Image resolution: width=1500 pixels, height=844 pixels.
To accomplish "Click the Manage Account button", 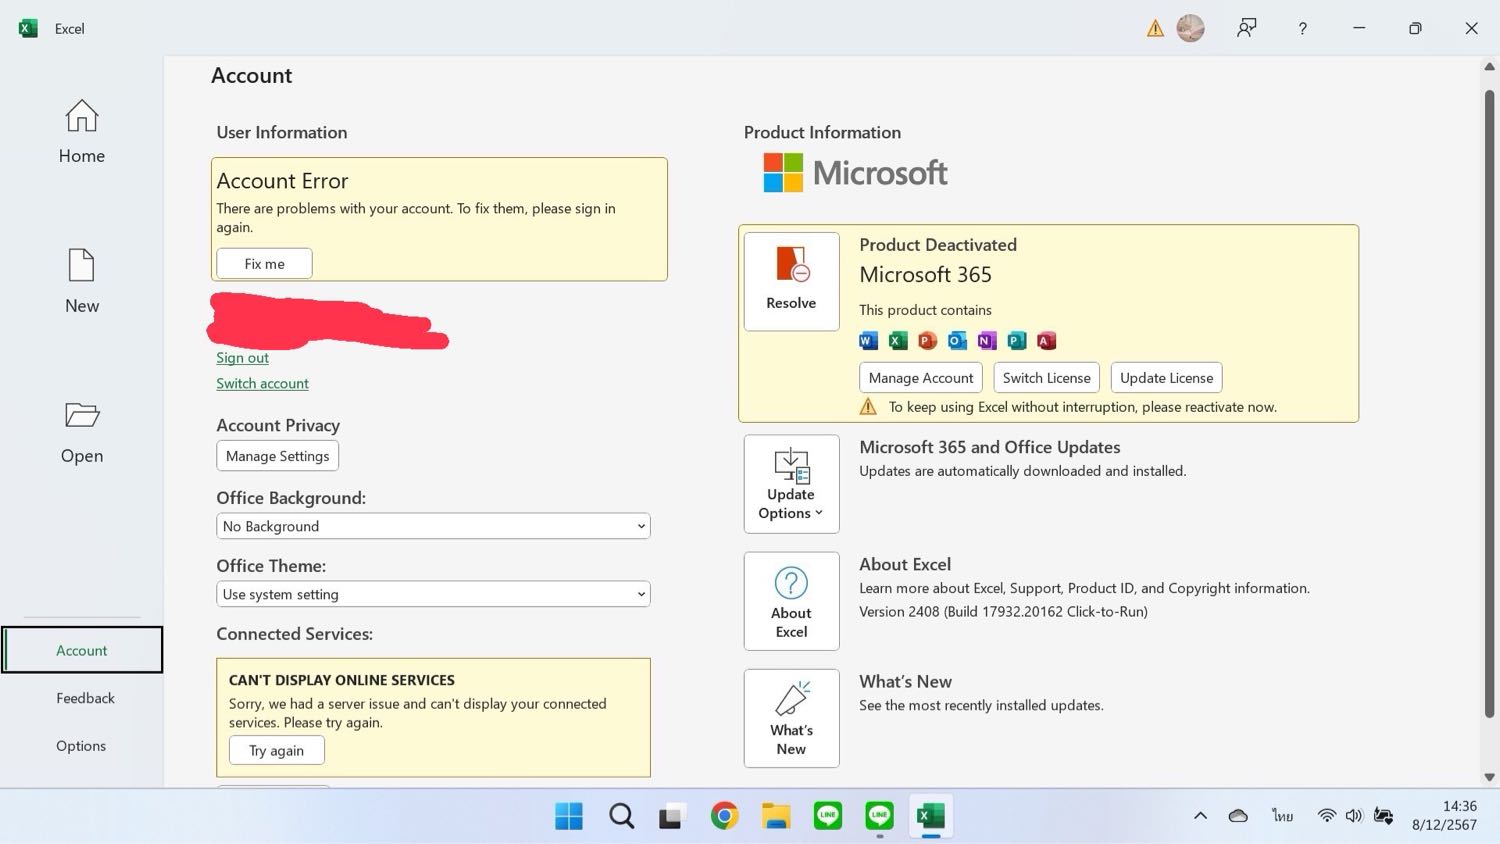I will pos(921,378).
